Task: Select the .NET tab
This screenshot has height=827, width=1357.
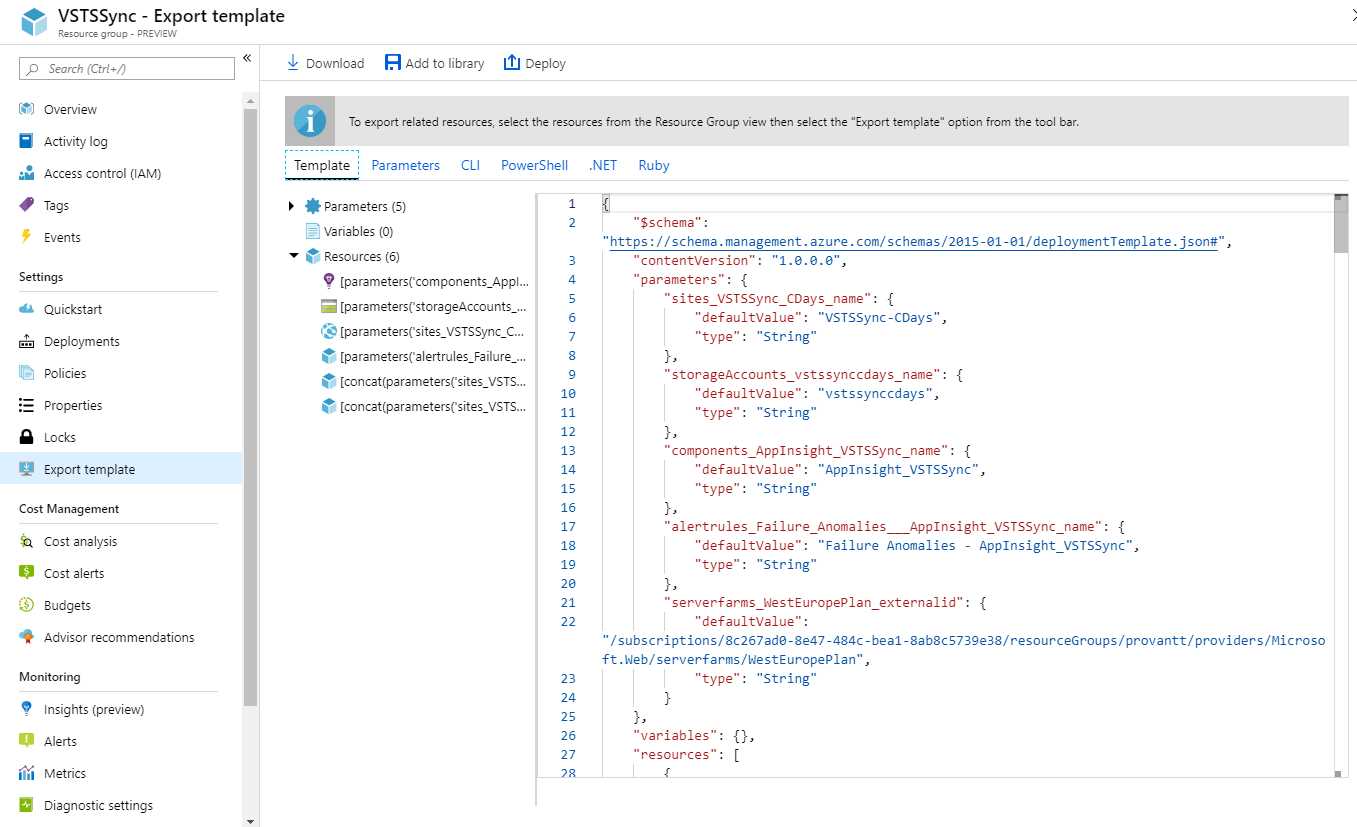Action: (x=603, y=165)
